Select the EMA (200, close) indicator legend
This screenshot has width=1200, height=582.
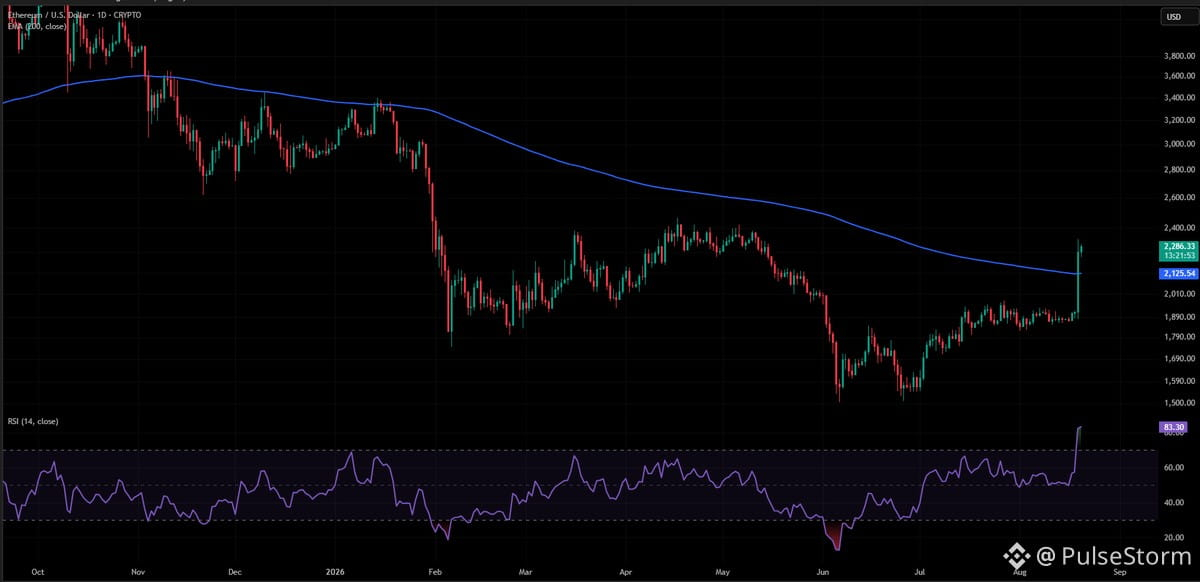click(37, 27)
